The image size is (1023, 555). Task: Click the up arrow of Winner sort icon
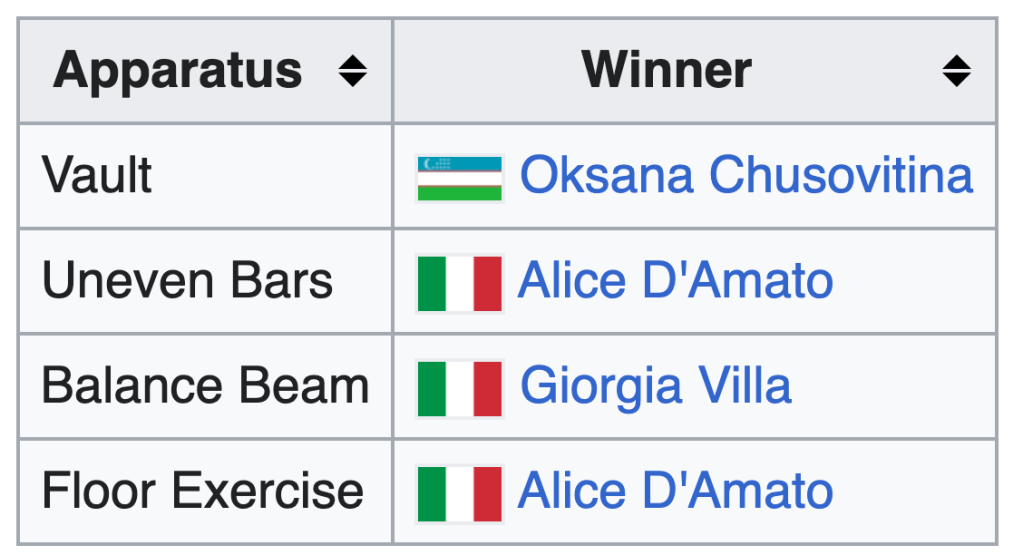(x=956, y=62)
